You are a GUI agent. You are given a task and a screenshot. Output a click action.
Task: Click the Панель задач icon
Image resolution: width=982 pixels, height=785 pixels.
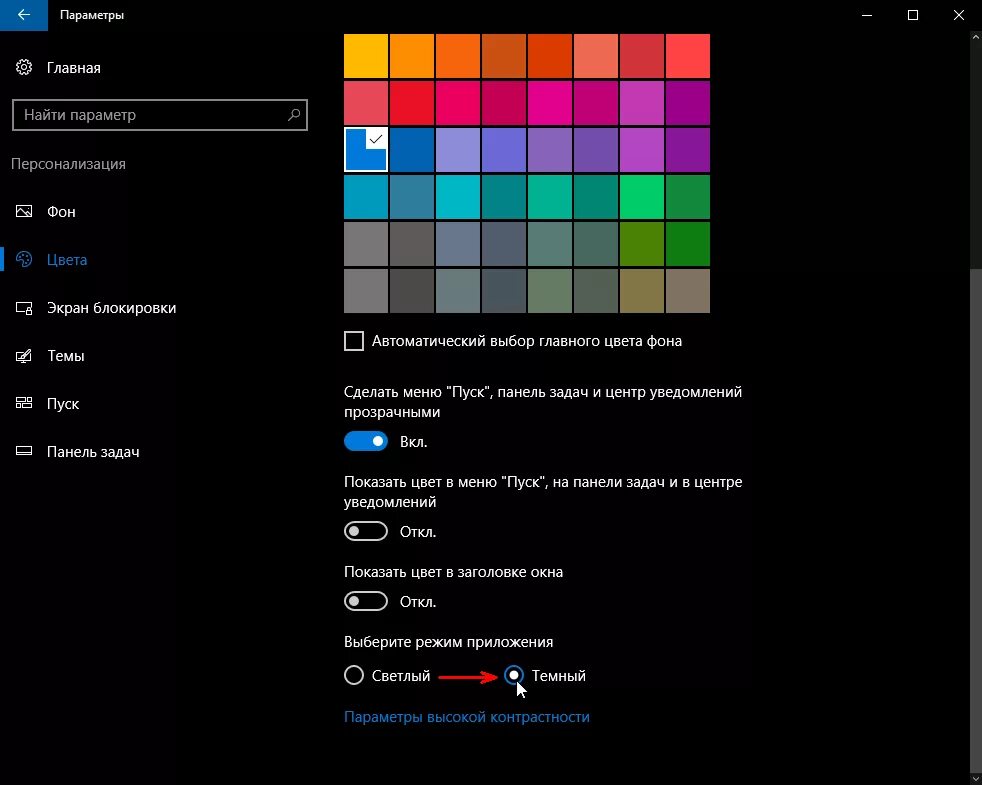[24, 452]
